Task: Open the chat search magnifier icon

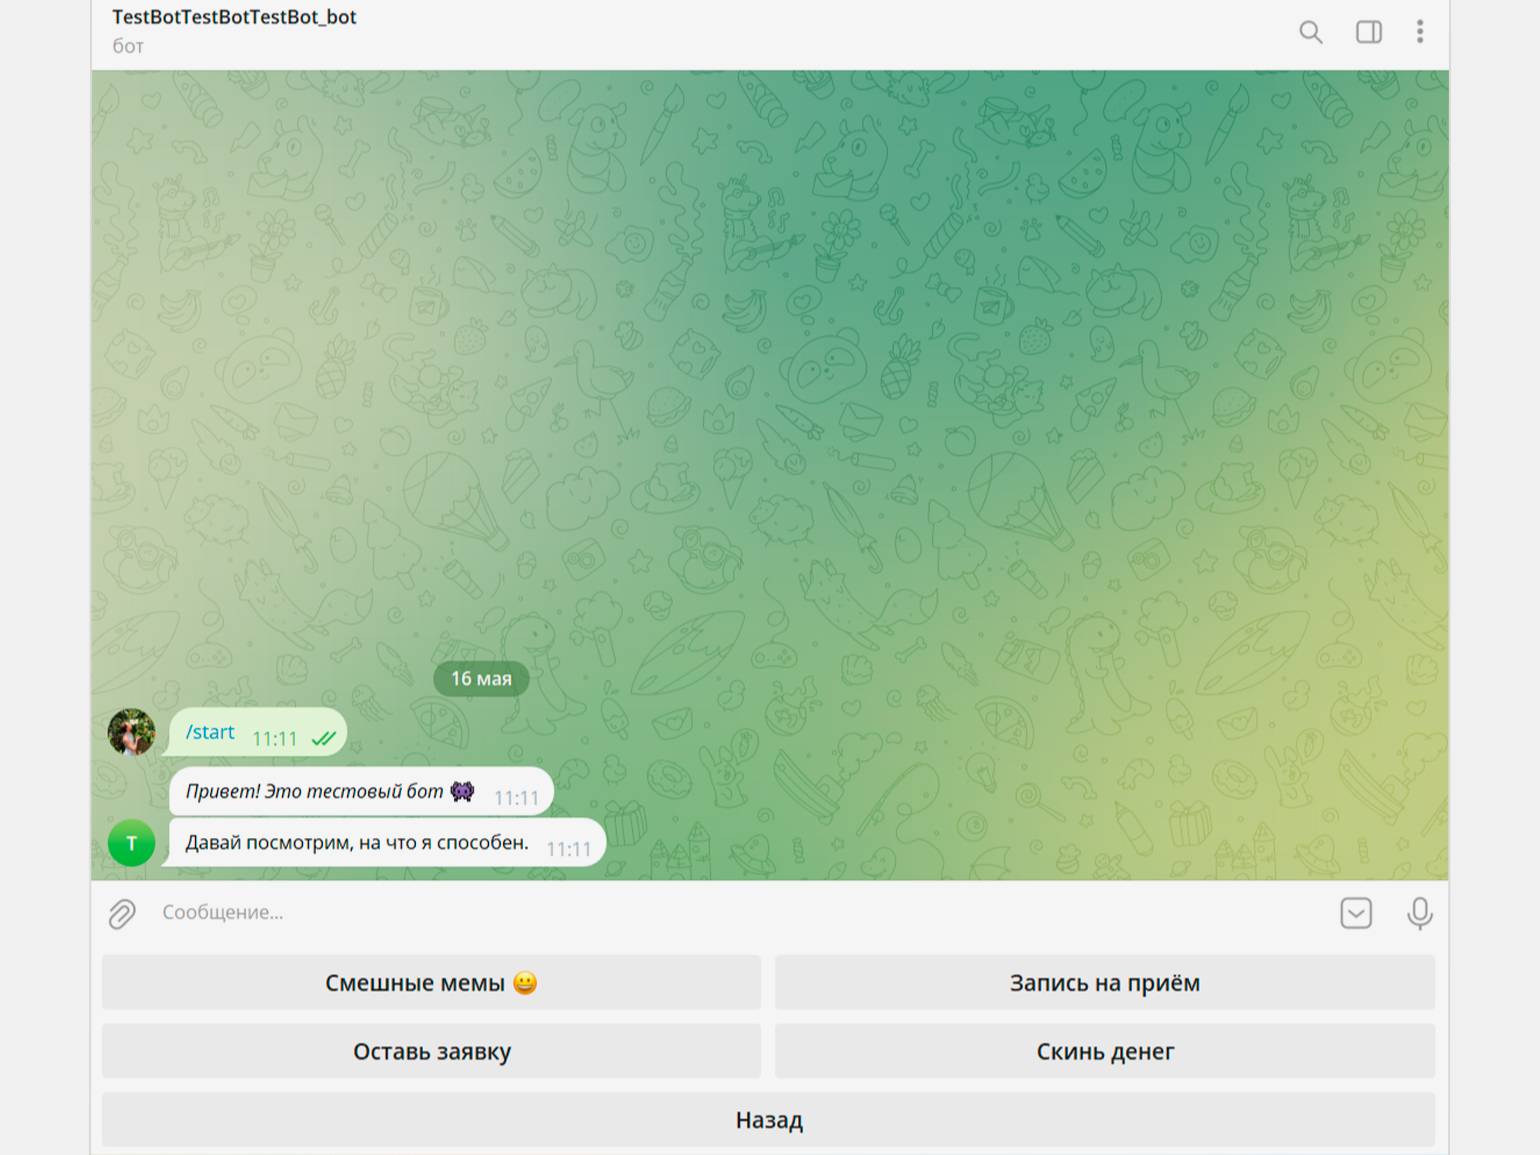Action: tap(1310, 32)
